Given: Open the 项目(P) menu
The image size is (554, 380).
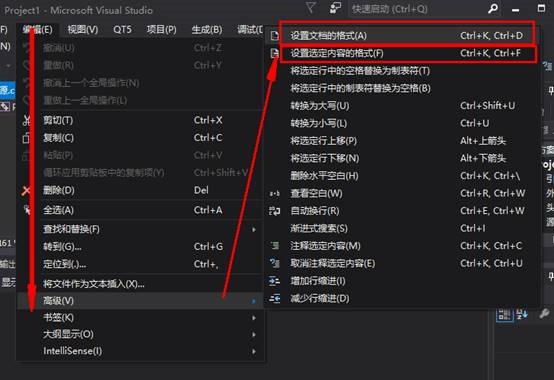Looking at the screenshot, I should [161, 29].
